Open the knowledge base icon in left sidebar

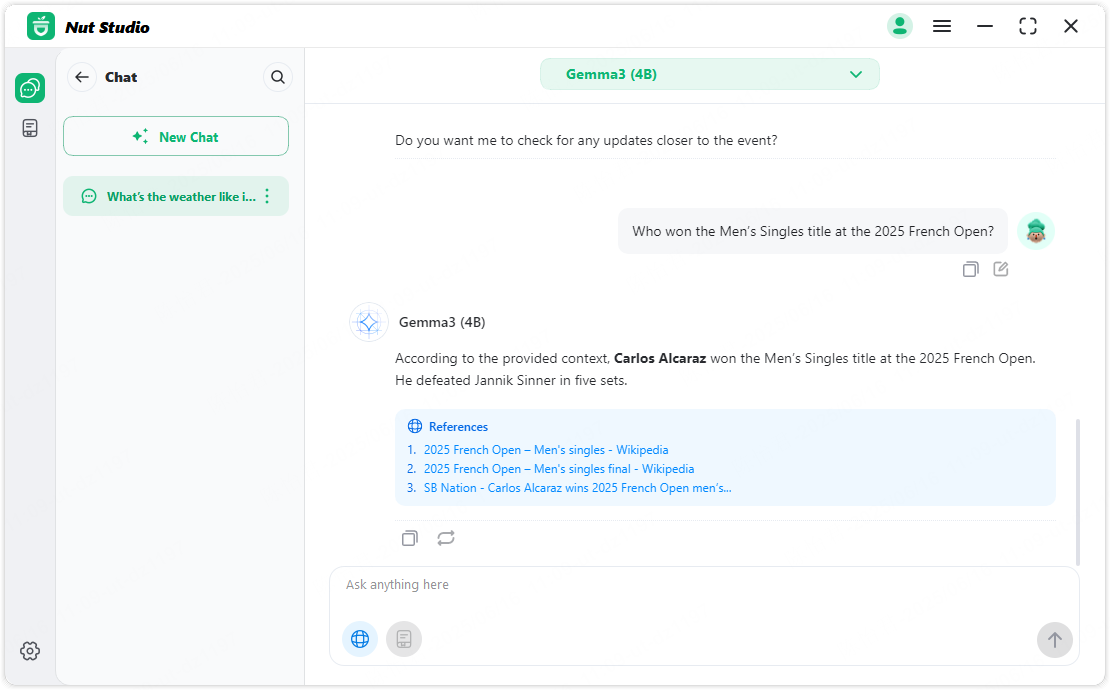pyautogui.click(x=30, y=128)
